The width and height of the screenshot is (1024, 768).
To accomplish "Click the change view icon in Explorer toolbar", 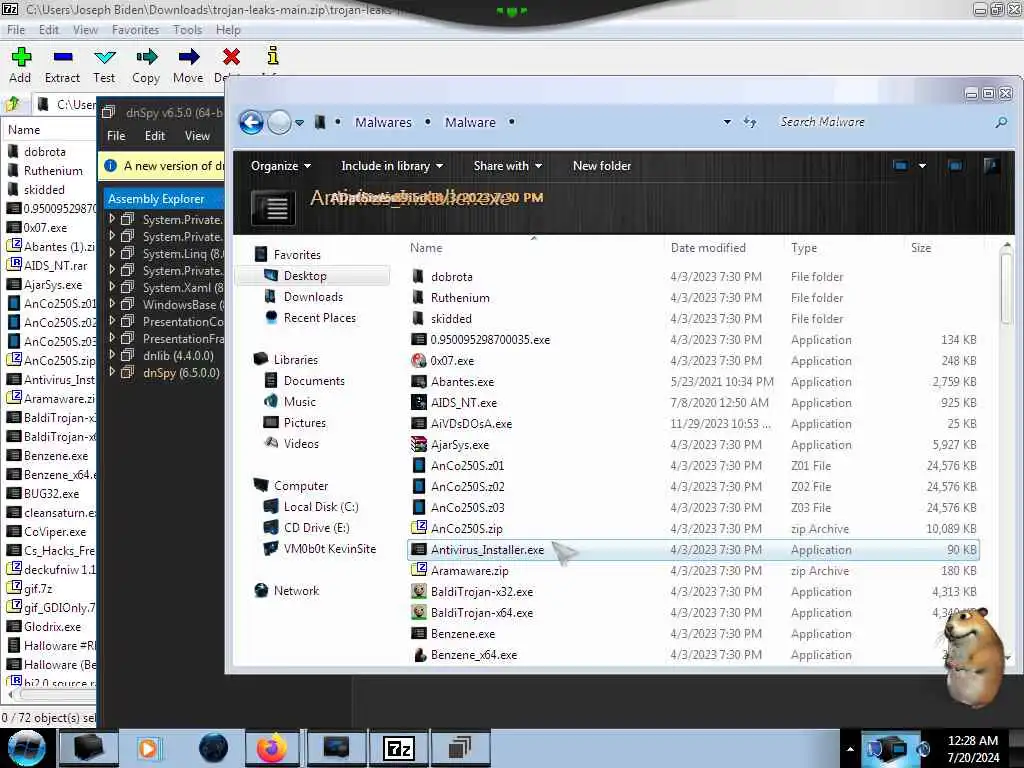I will [x=900, y=165].
